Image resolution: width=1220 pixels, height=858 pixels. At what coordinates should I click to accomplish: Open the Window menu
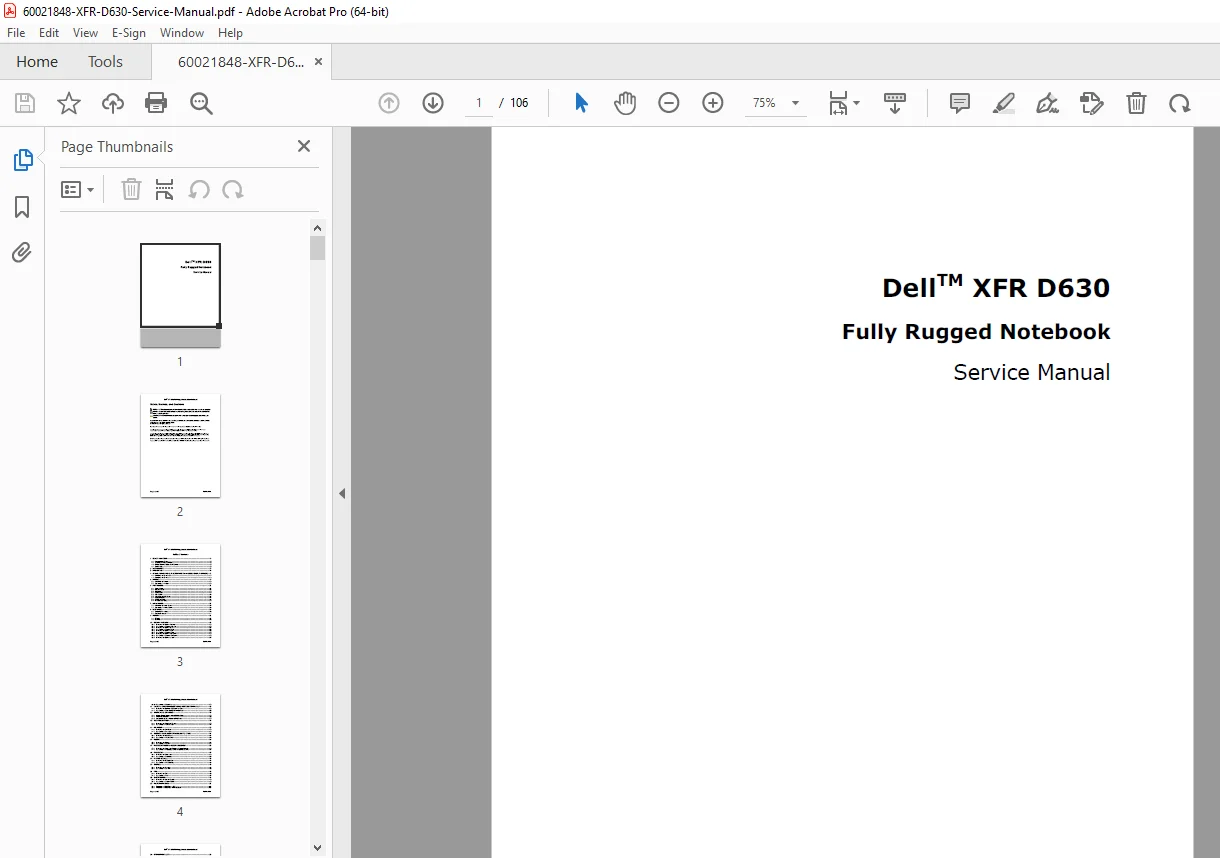[182, 33]
